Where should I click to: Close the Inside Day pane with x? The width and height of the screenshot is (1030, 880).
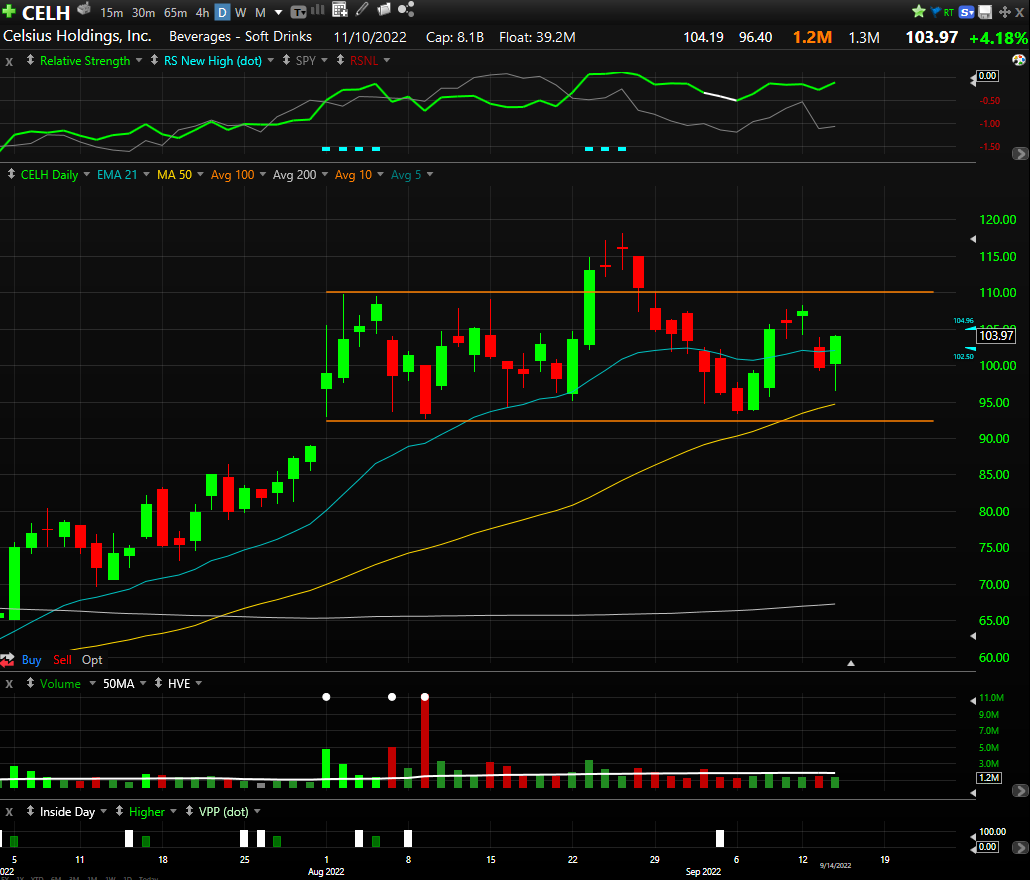point(9,812)
